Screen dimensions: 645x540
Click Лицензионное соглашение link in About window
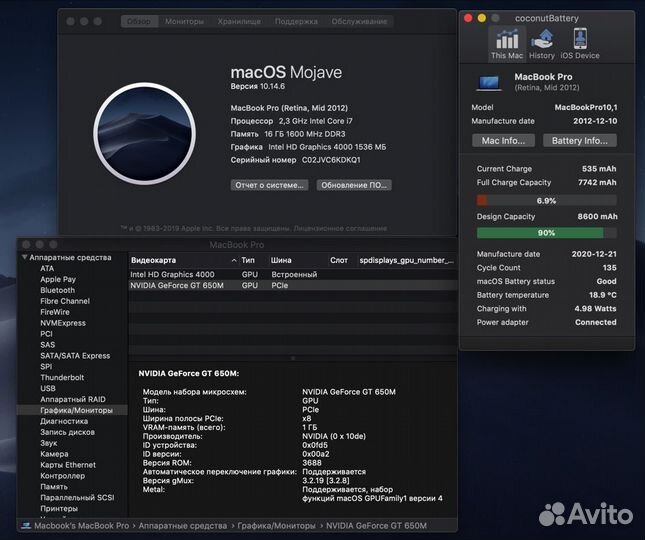[340, 228]
